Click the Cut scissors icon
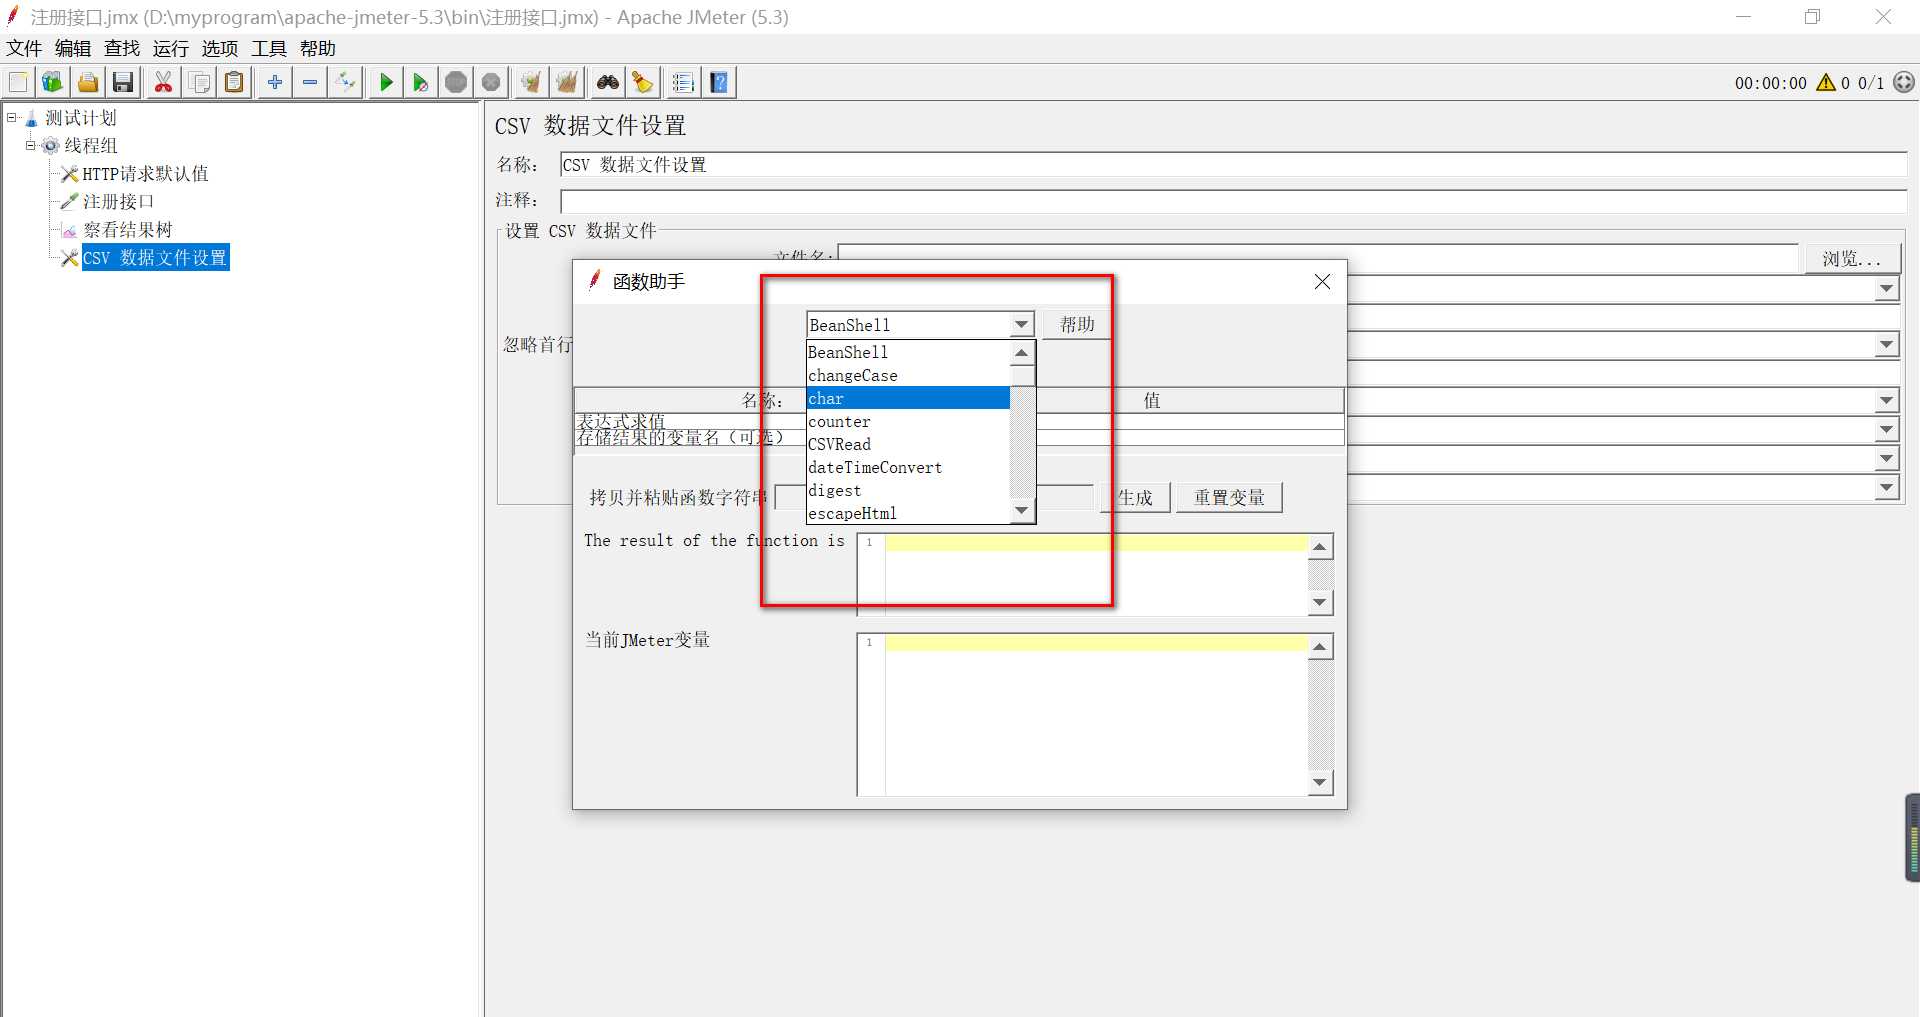The width and height of the screenshot is (1920, 1017). pos(163,82)
